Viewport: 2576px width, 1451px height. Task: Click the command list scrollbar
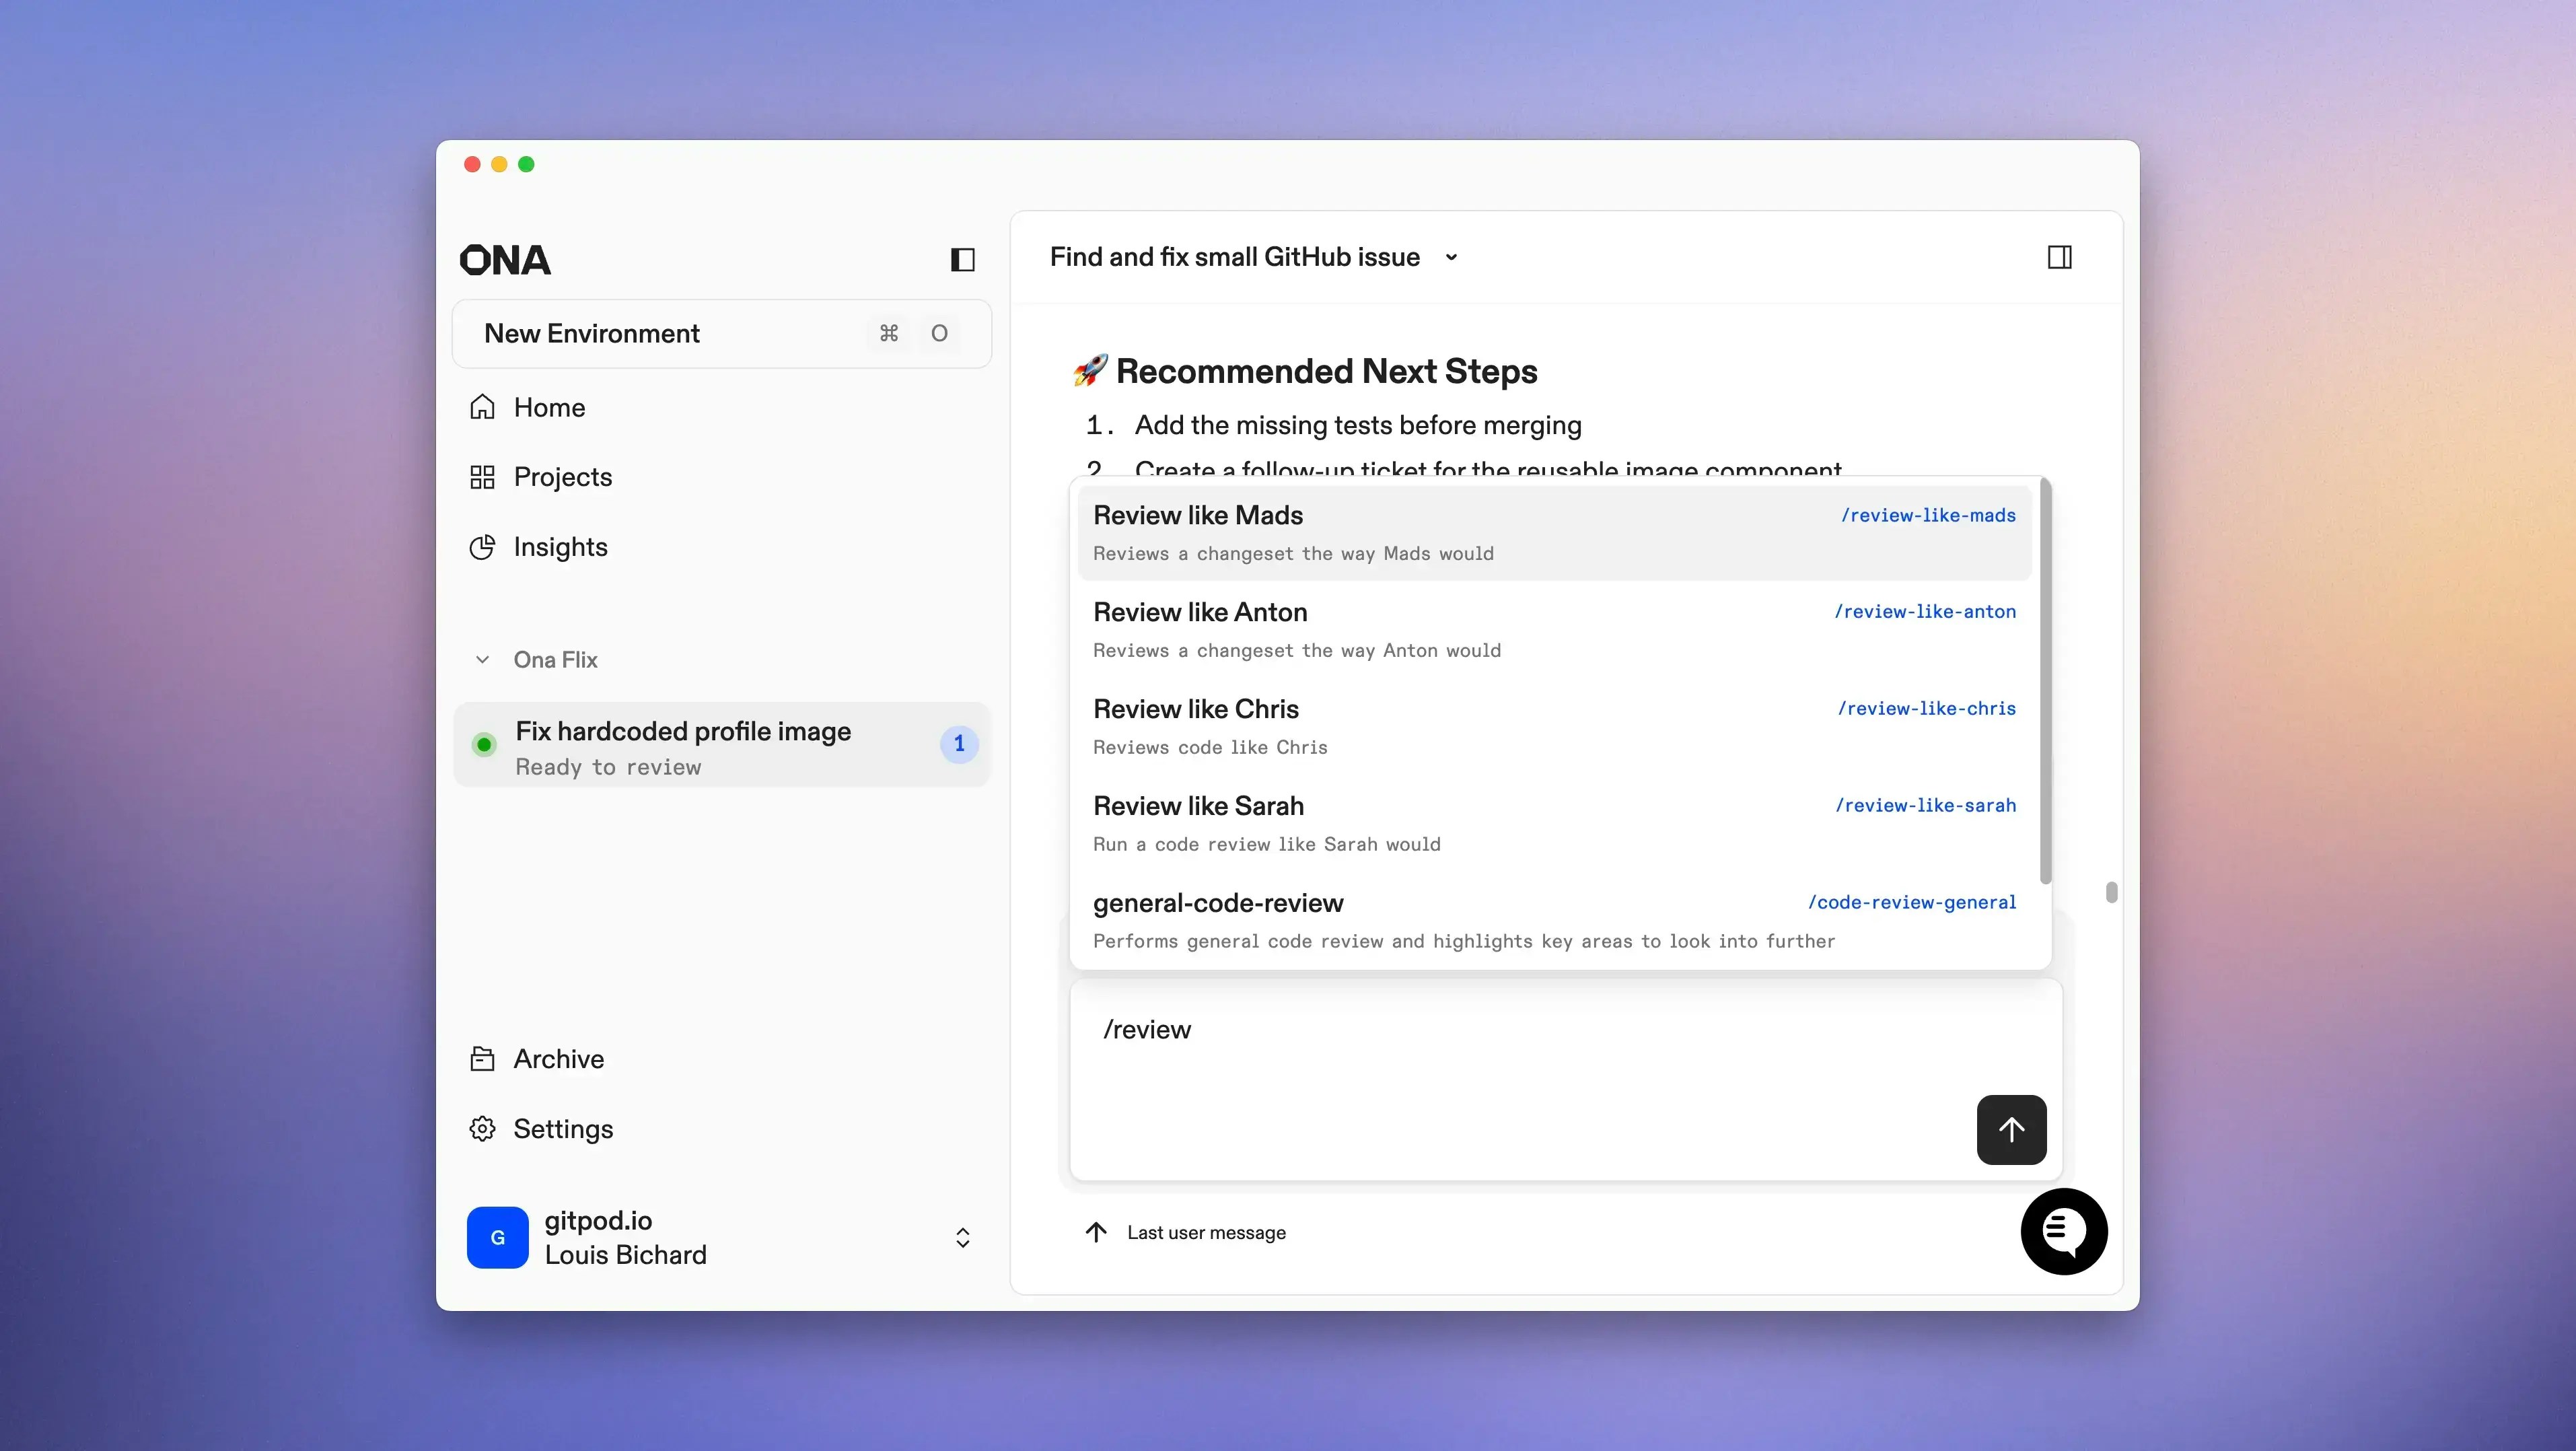point(2045,680)
